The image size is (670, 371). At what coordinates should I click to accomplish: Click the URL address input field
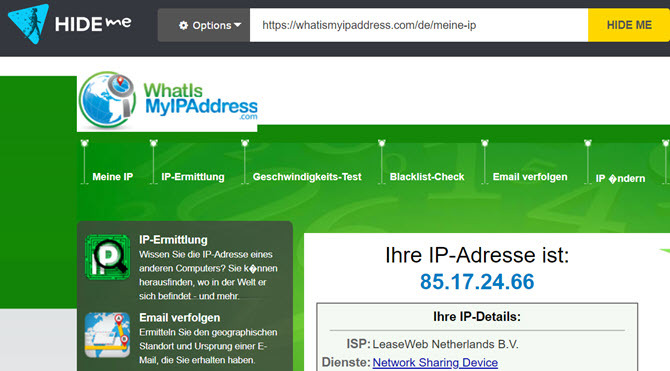tap(419, 25)
